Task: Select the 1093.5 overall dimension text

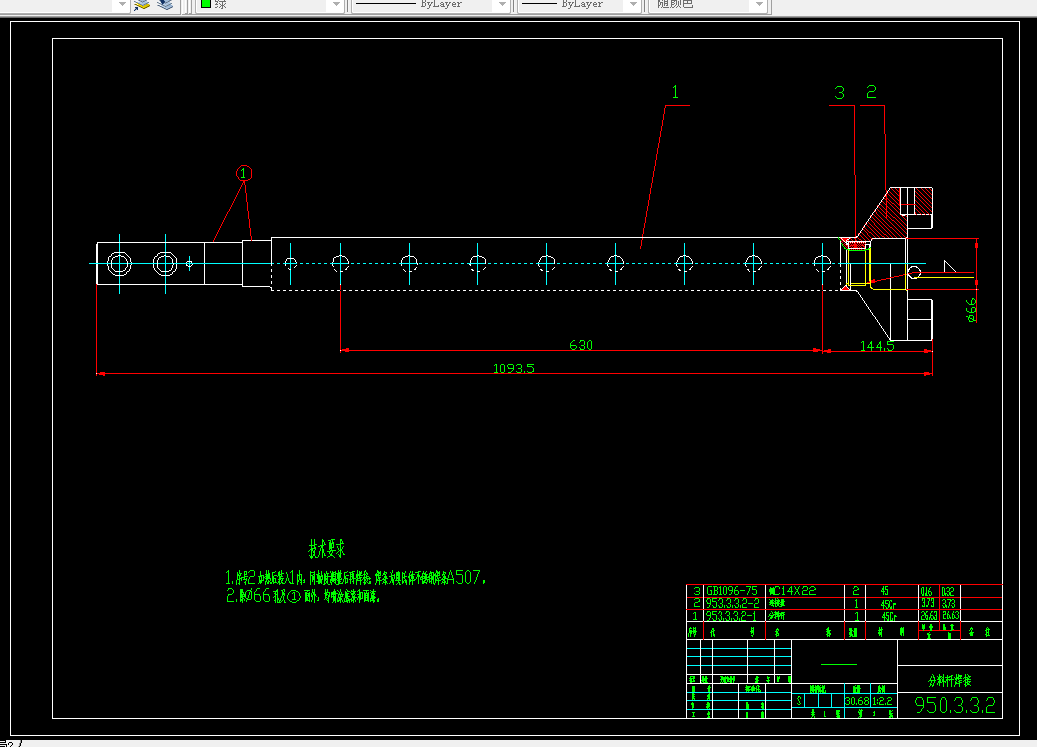Action: coord(513,368)
